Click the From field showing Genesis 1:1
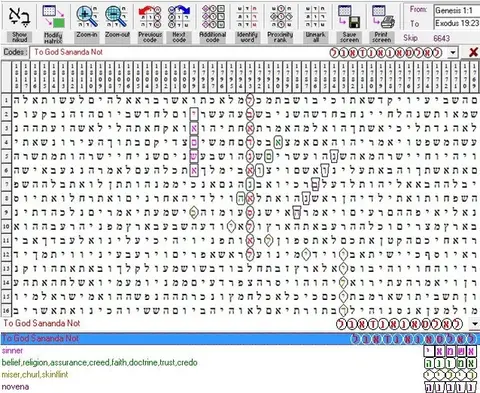This screenshot has width=480, height=393. [457, 10]
